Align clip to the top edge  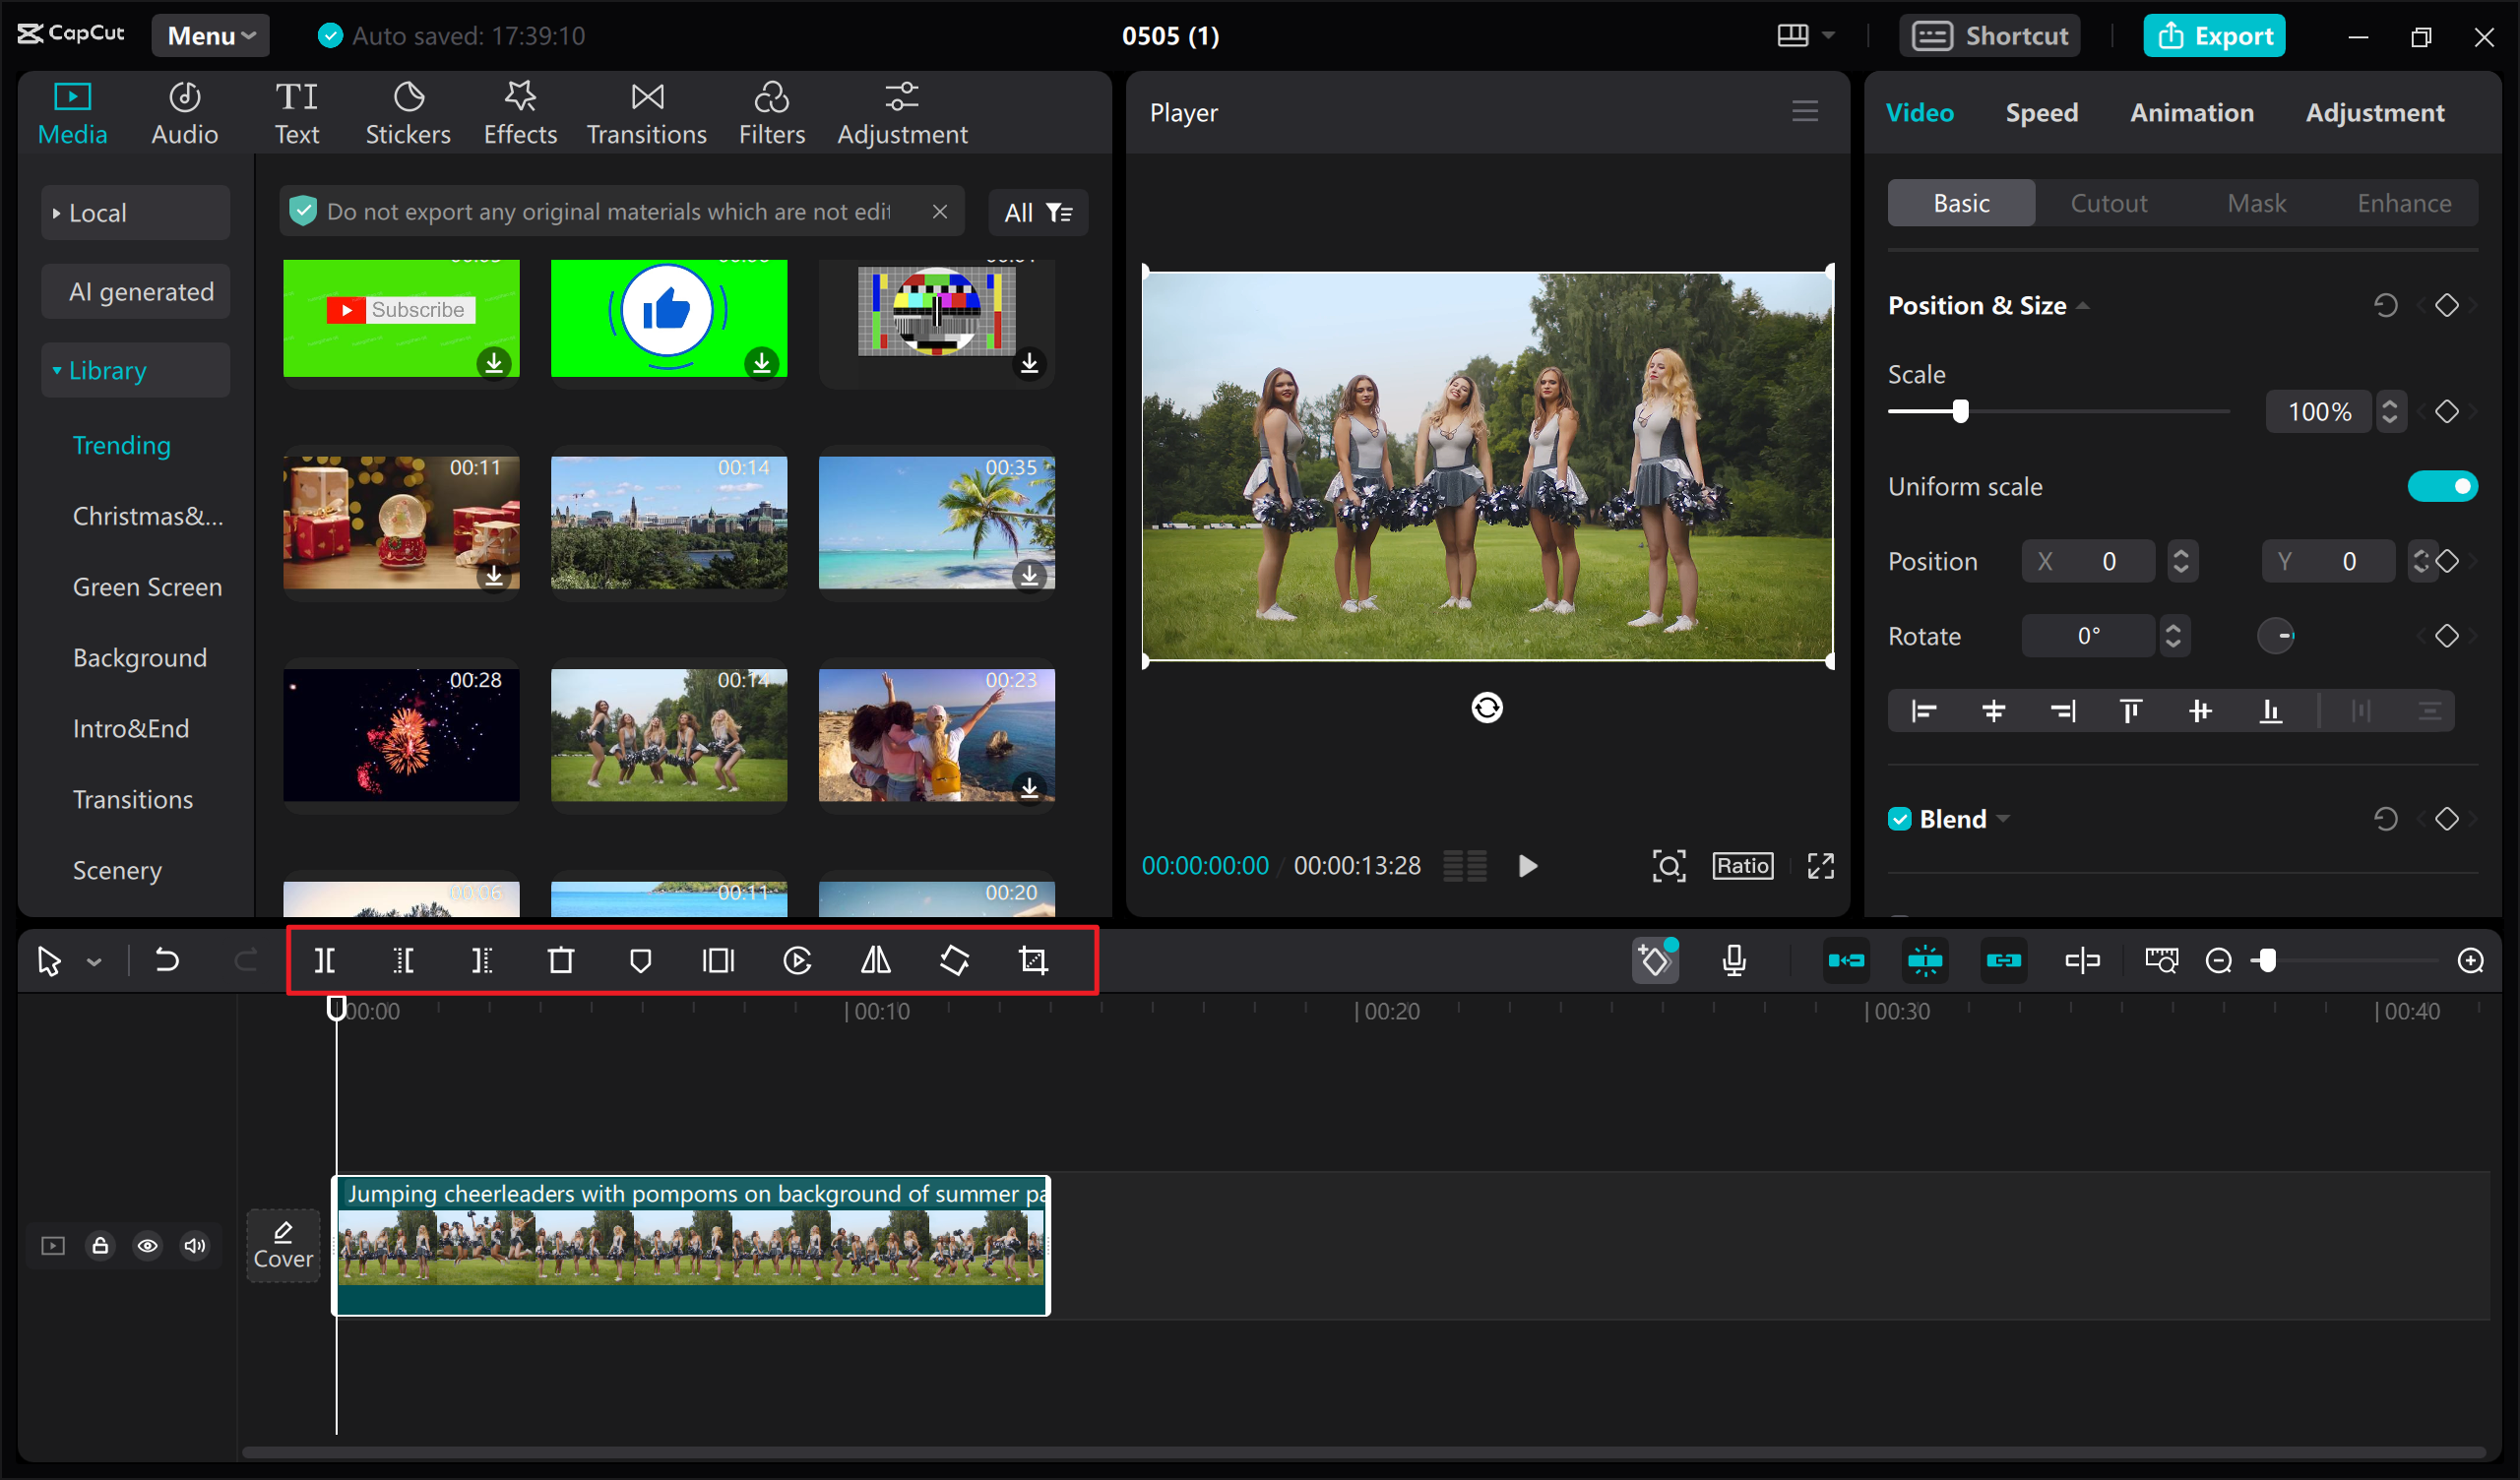point(2130,711)
